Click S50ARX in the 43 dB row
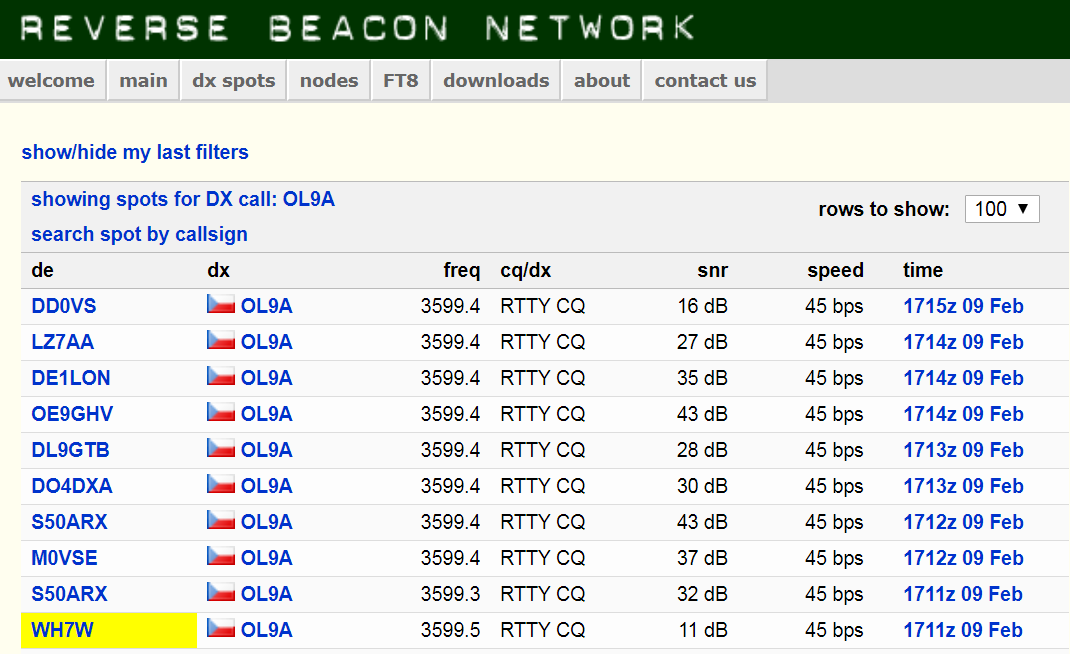 click(x=69, y=522)
